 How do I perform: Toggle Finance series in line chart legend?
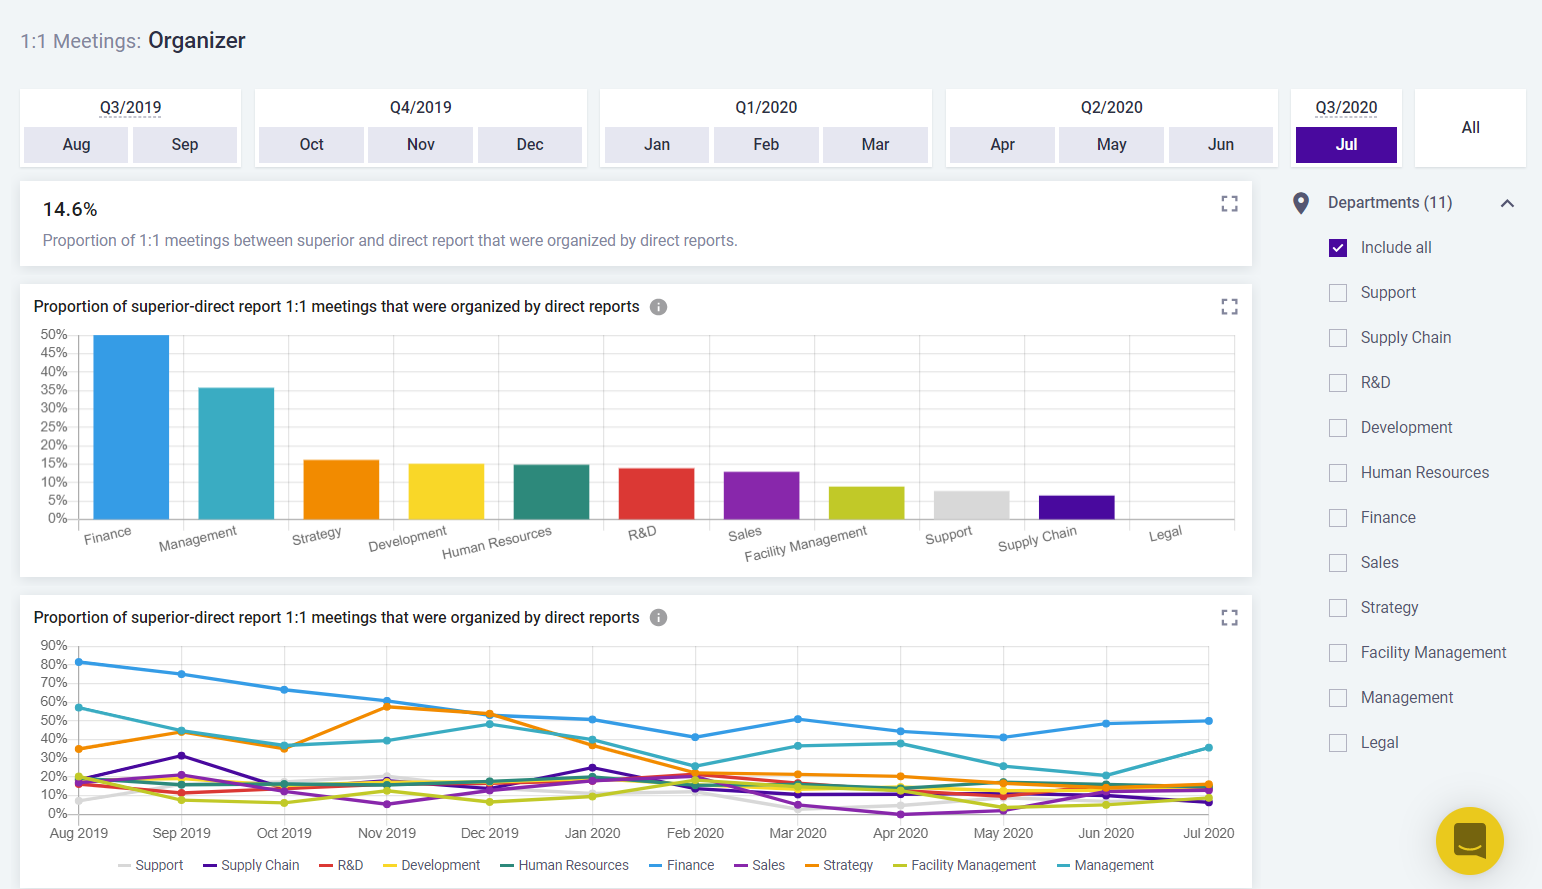click(681, 865)
